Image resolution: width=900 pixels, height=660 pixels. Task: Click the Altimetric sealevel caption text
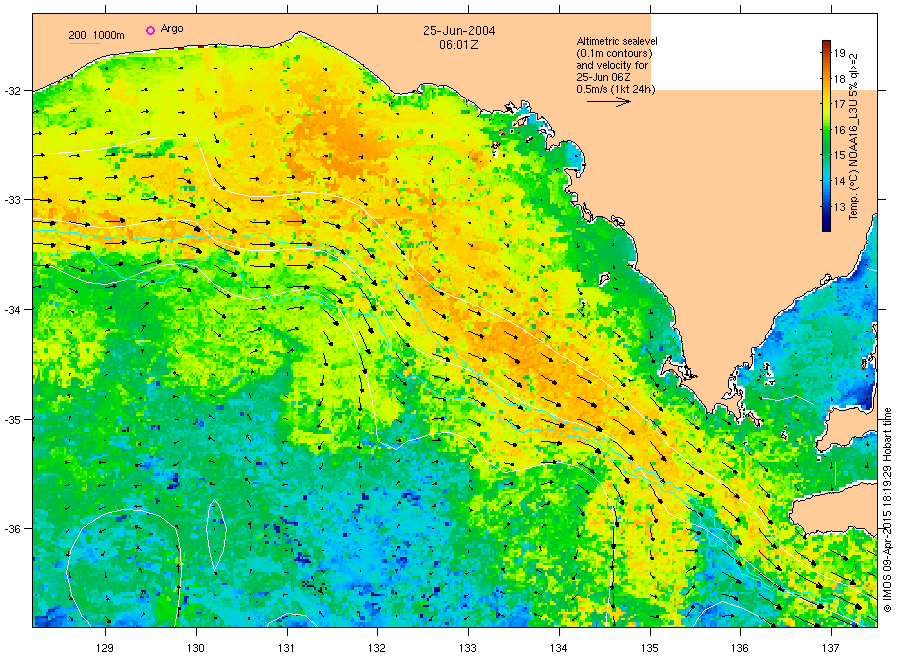pos(617,41)
